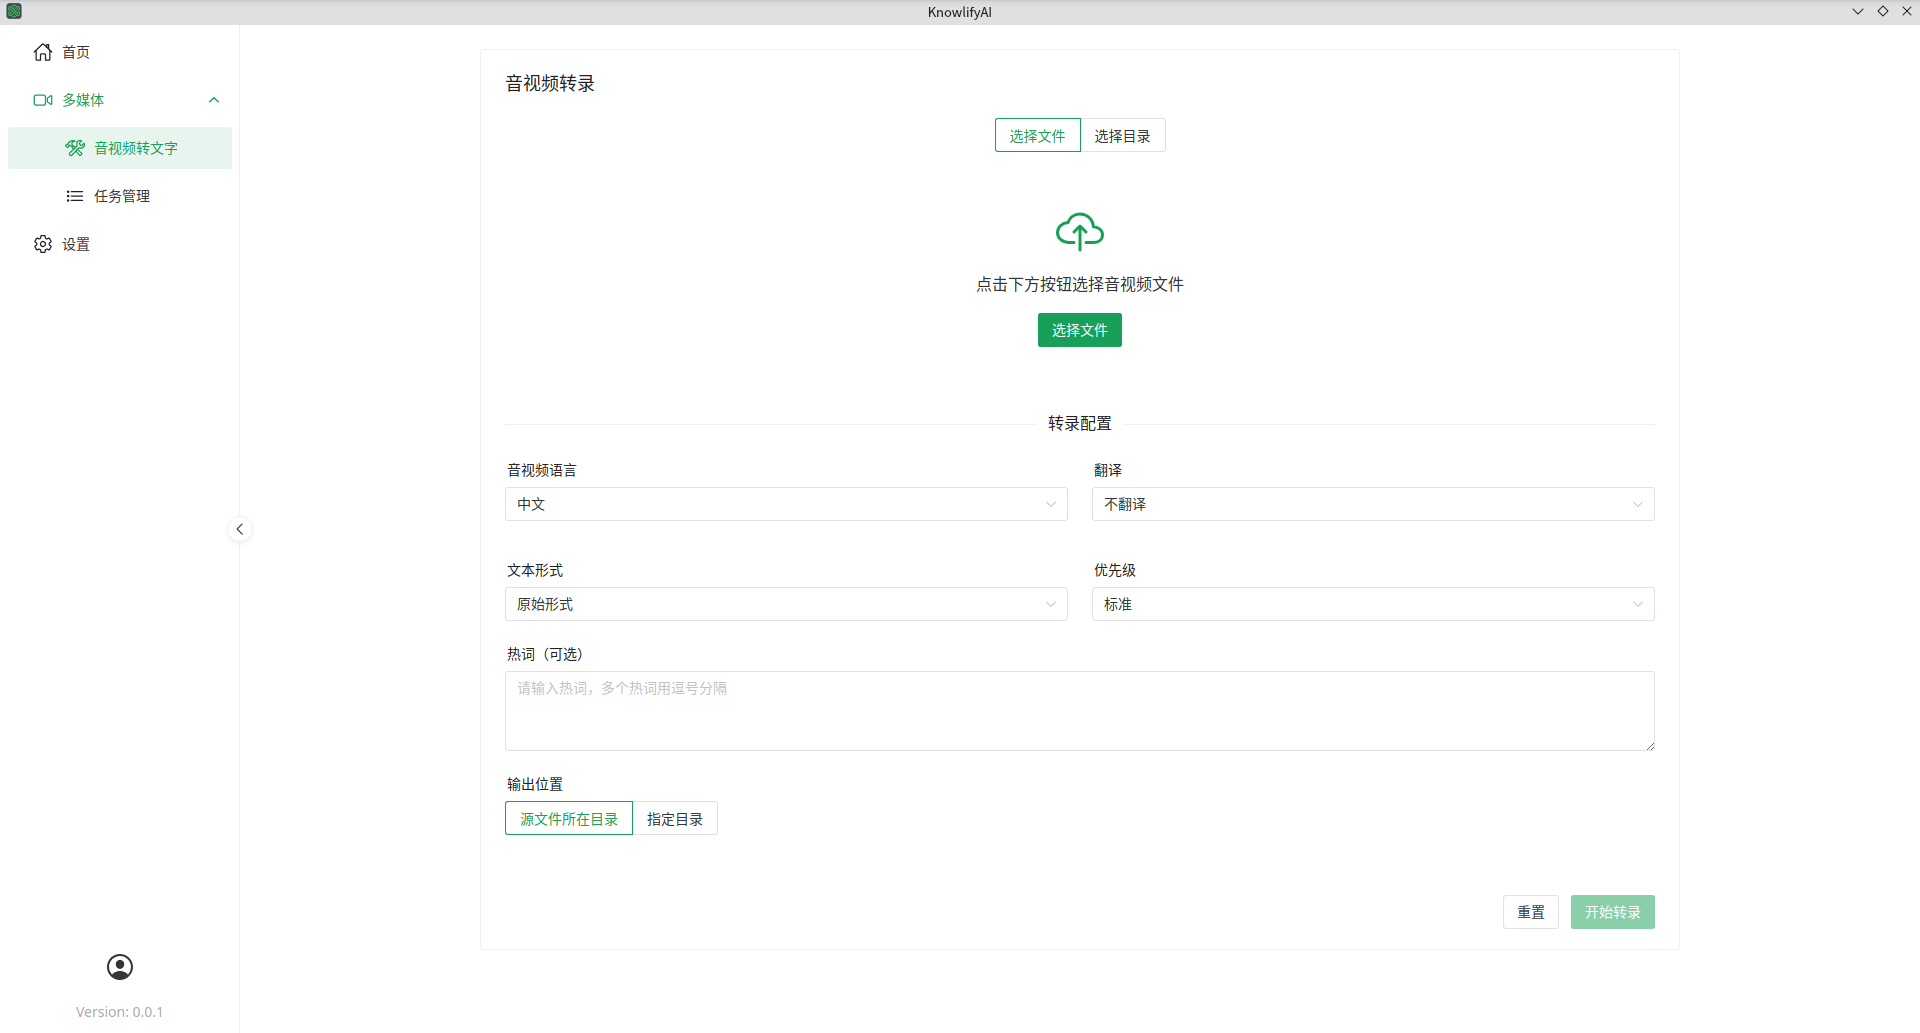Choose 指定目录 as output location

tap(675, 819)
